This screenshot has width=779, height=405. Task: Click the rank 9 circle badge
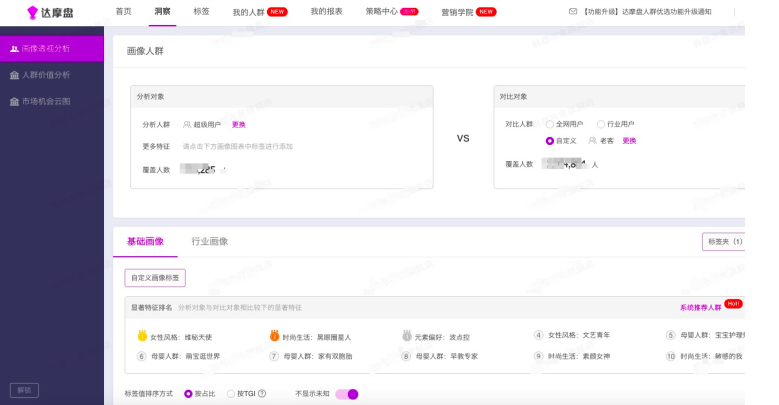click(x=539, y=356)
